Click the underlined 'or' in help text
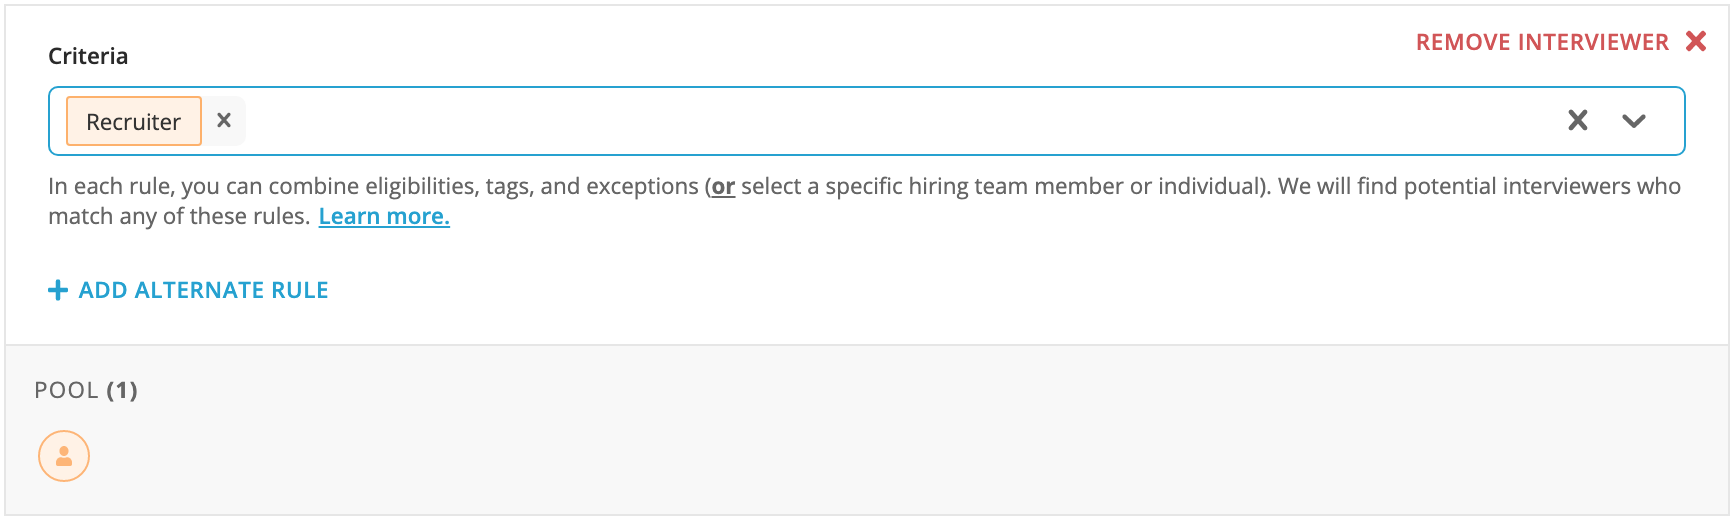1734x520 pixels. click(x=723, y=186)
